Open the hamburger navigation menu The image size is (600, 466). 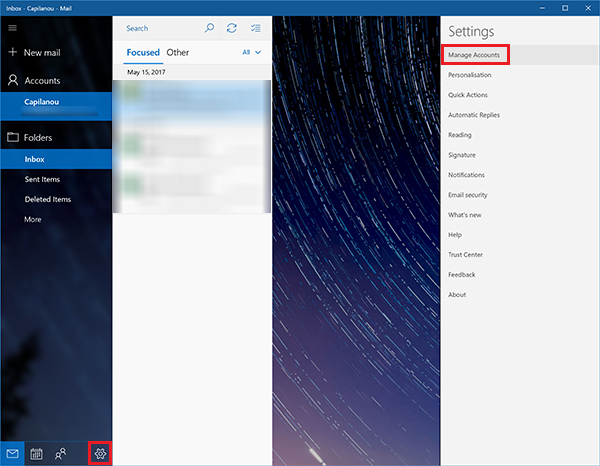tap(13, 27)
